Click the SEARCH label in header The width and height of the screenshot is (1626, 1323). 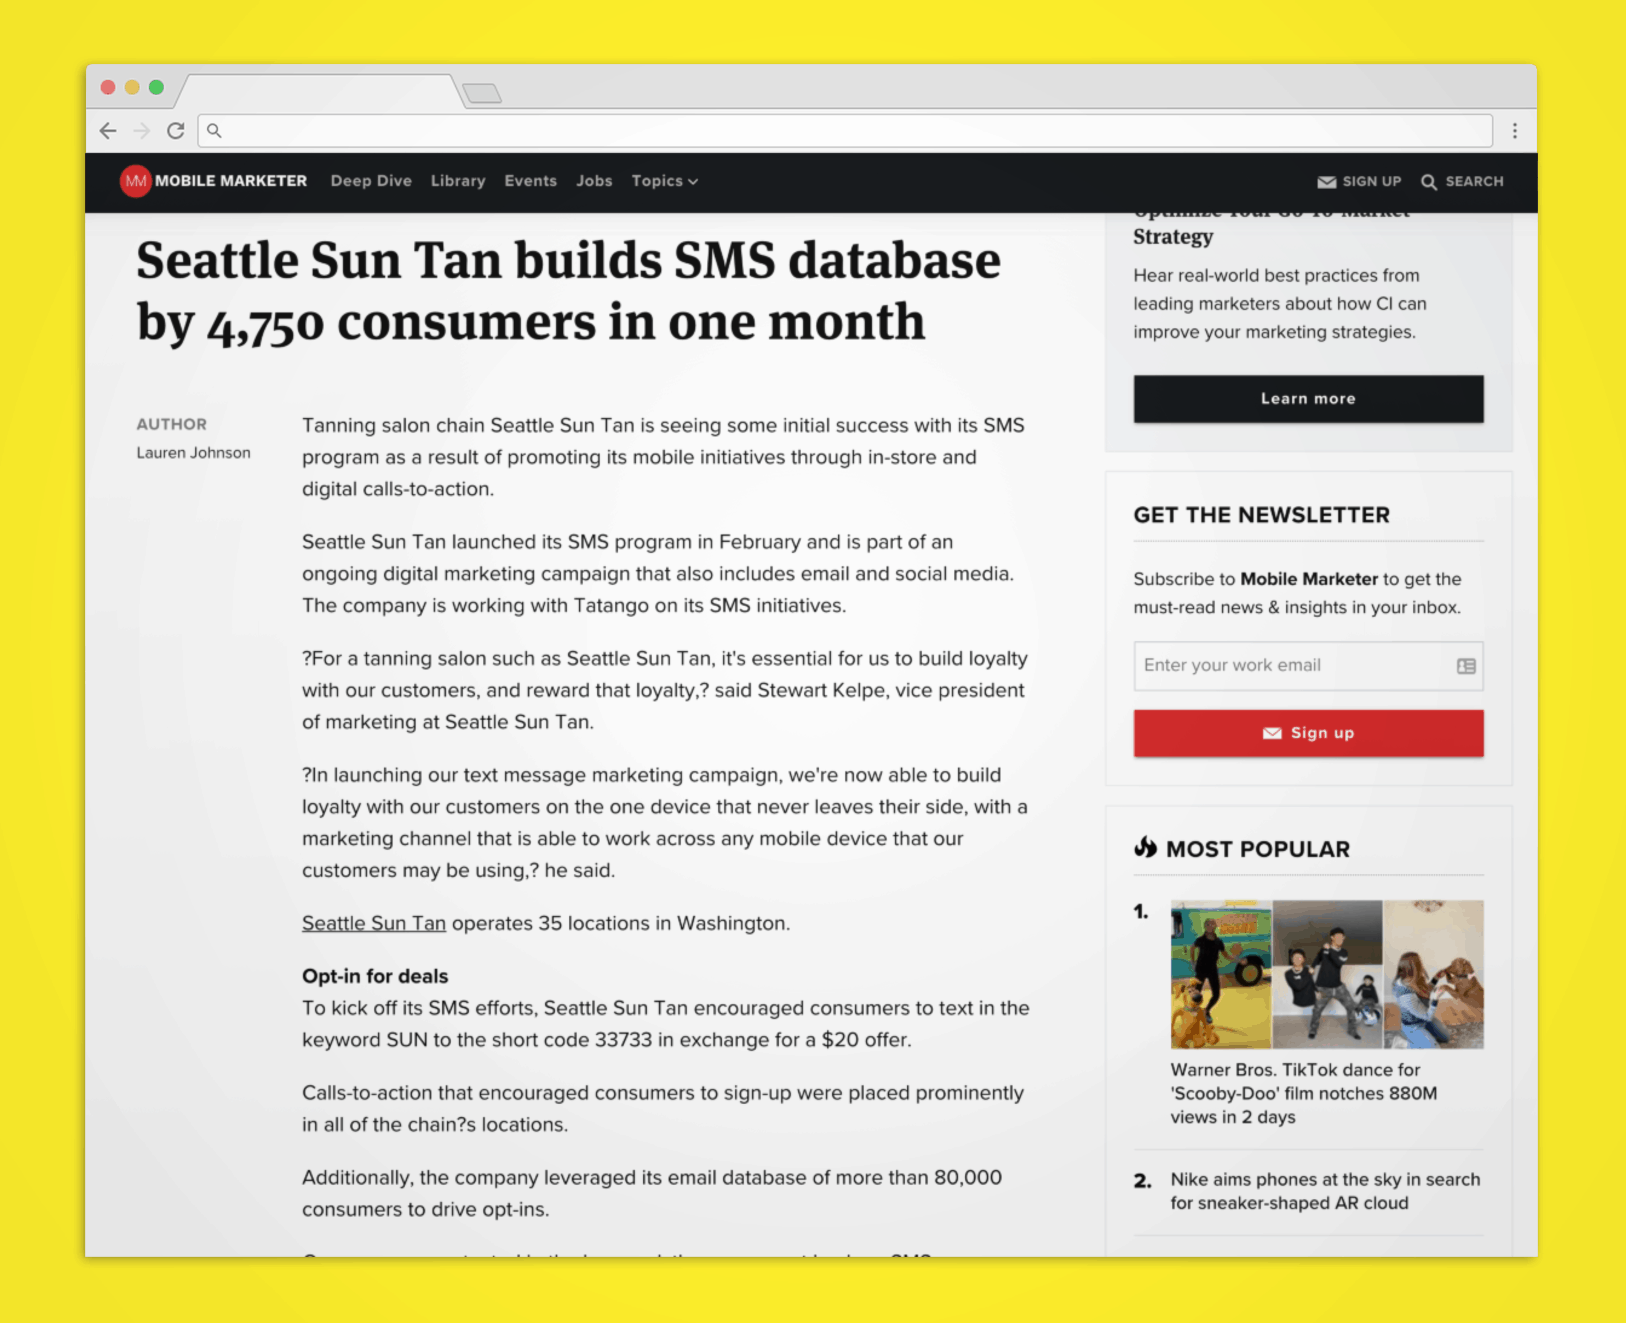[x=1474, y=182]
